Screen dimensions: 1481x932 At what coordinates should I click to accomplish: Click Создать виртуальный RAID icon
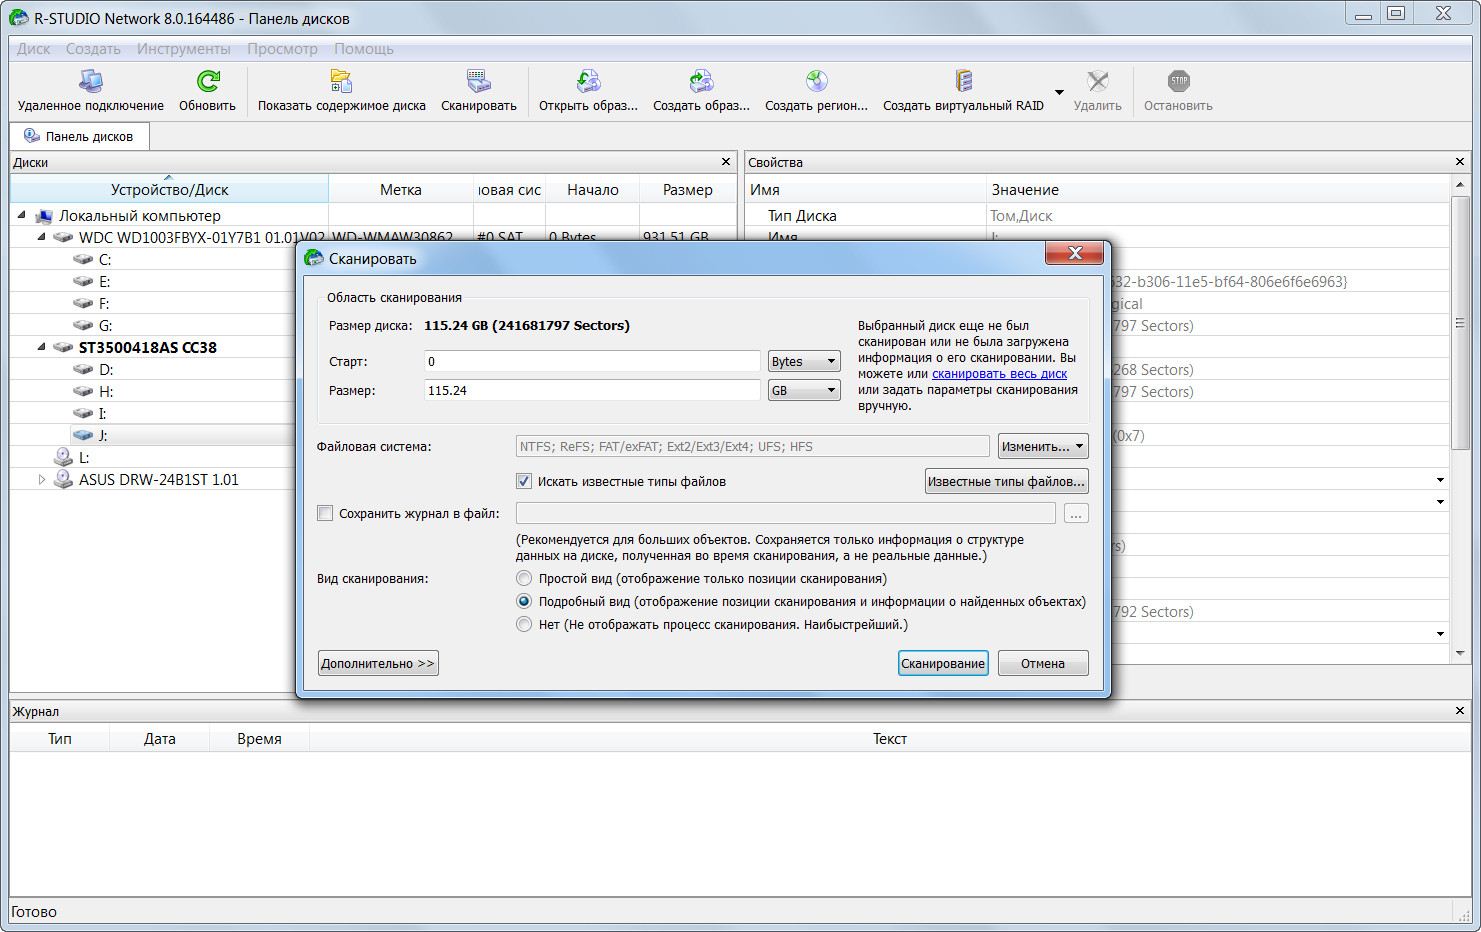pos(963,81)
